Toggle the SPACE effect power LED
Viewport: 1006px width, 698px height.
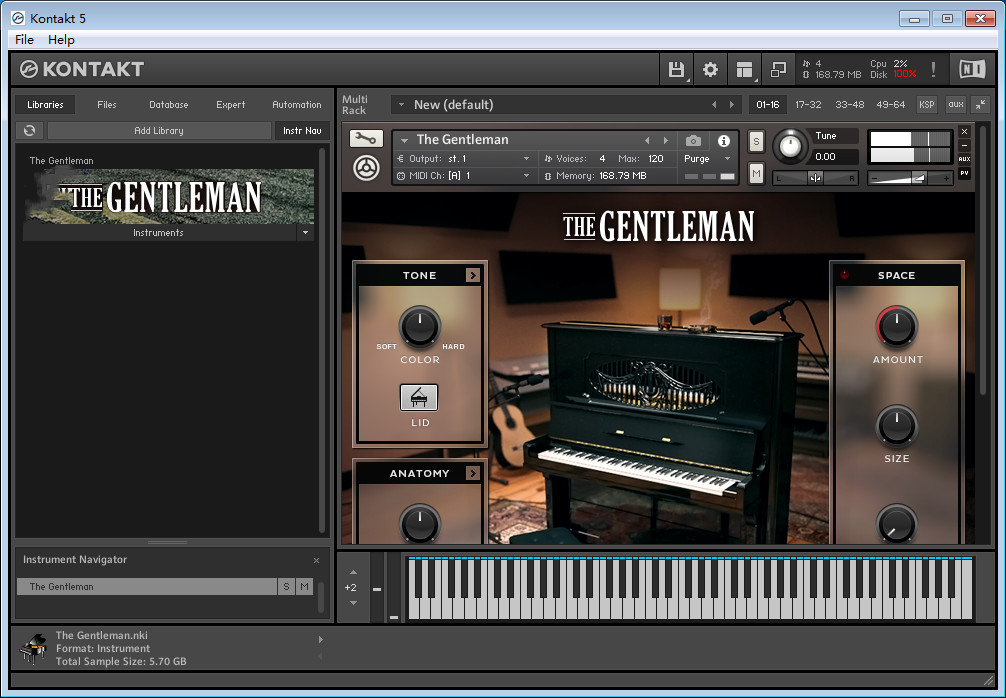tap(844, 275)
